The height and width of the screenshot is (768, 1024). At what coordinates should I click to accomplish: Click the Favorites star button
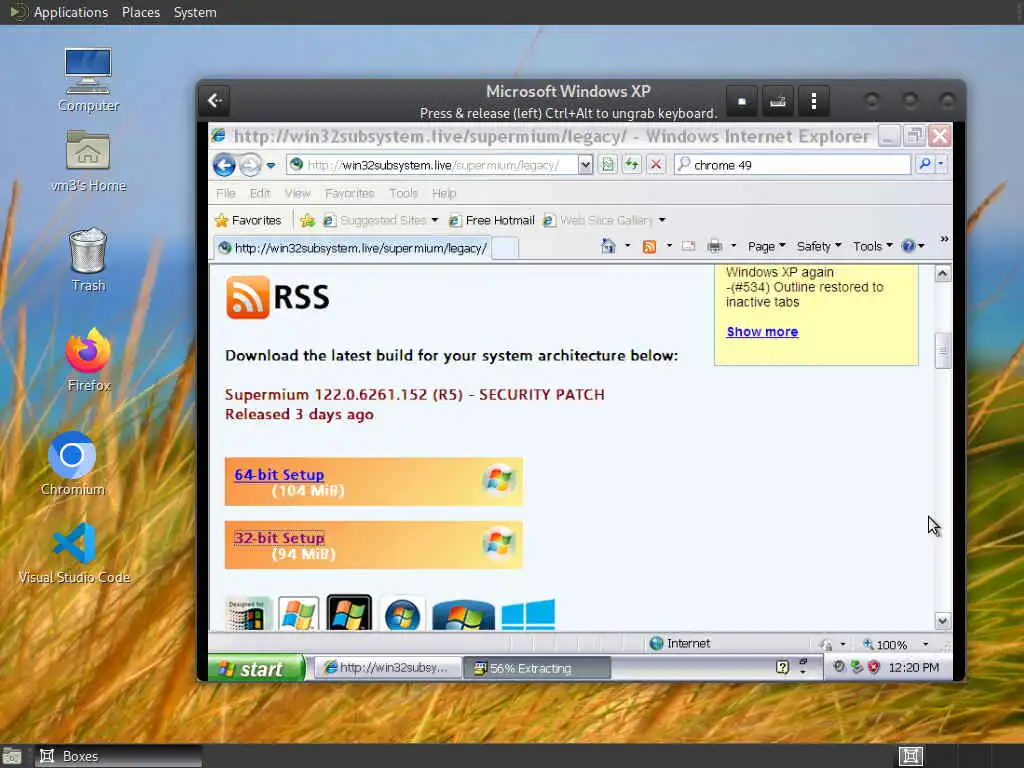(248, 221)
